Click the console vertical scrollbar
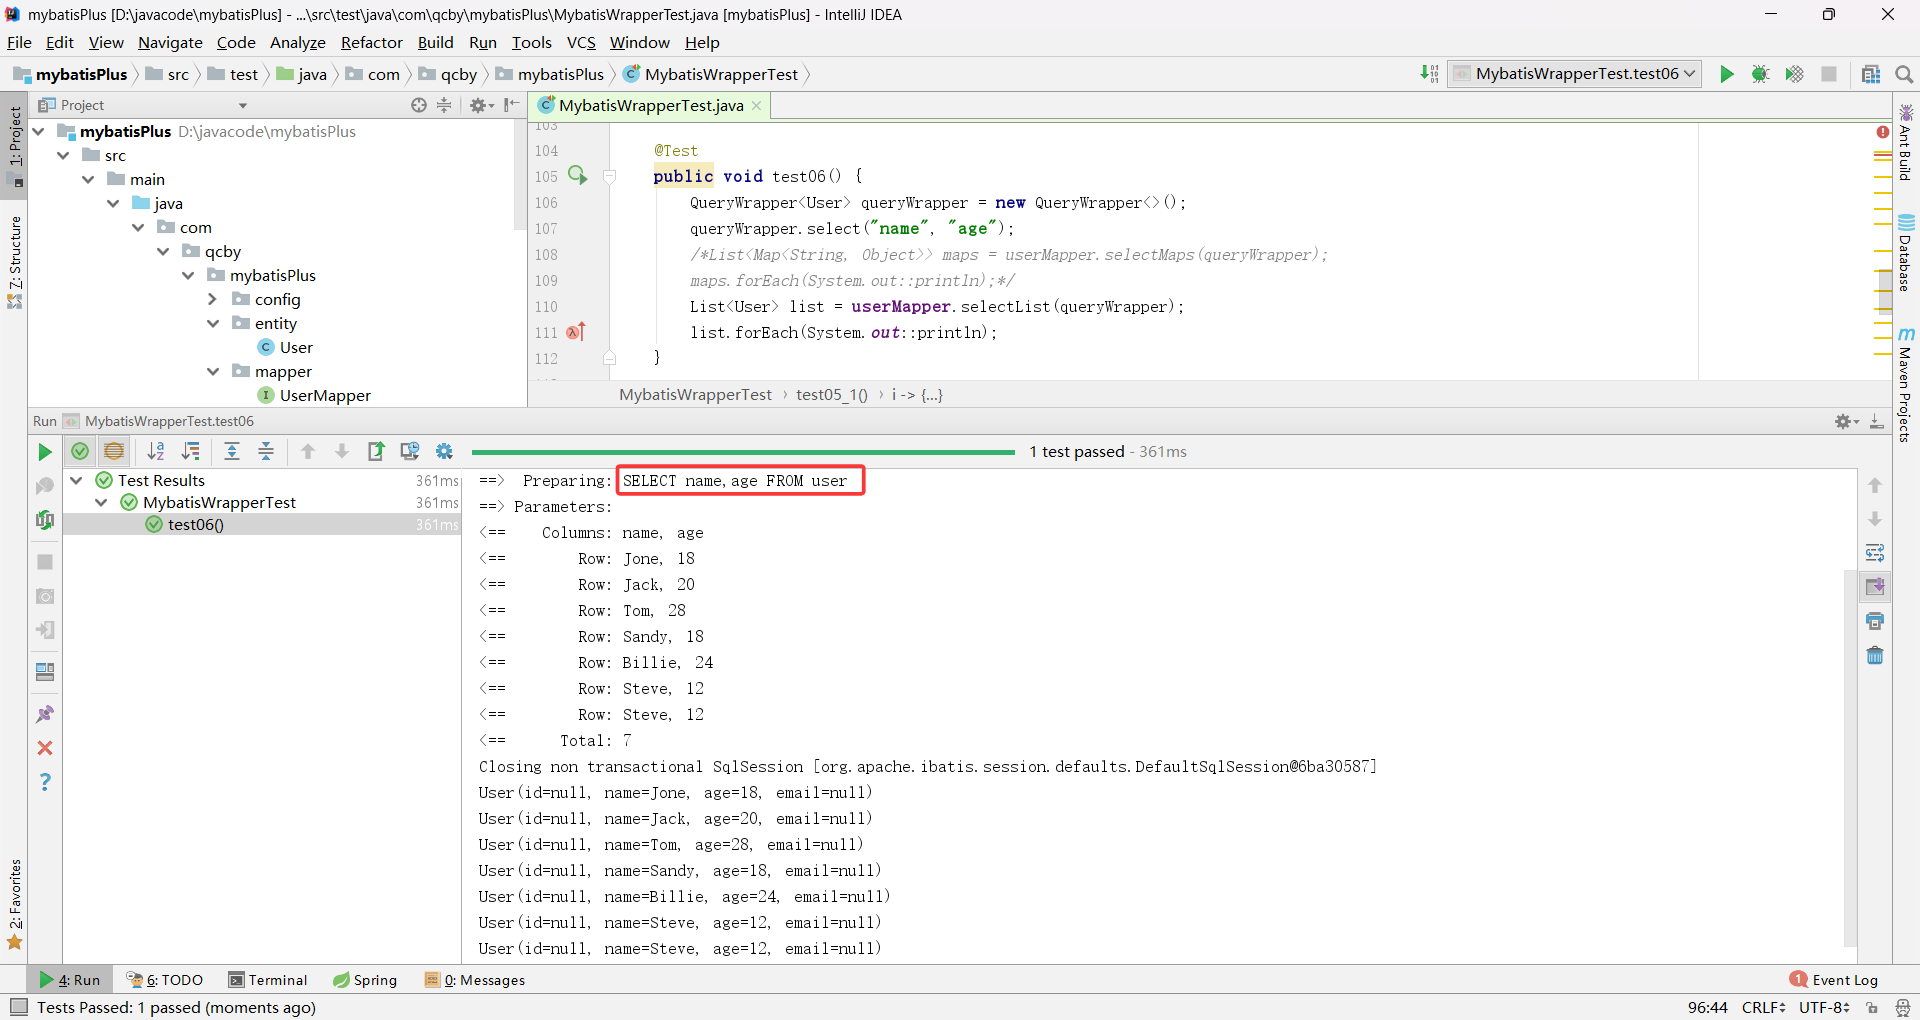Image resolution: width=1920 pixels, height=1020 pixels. (x=1850, y=758)
